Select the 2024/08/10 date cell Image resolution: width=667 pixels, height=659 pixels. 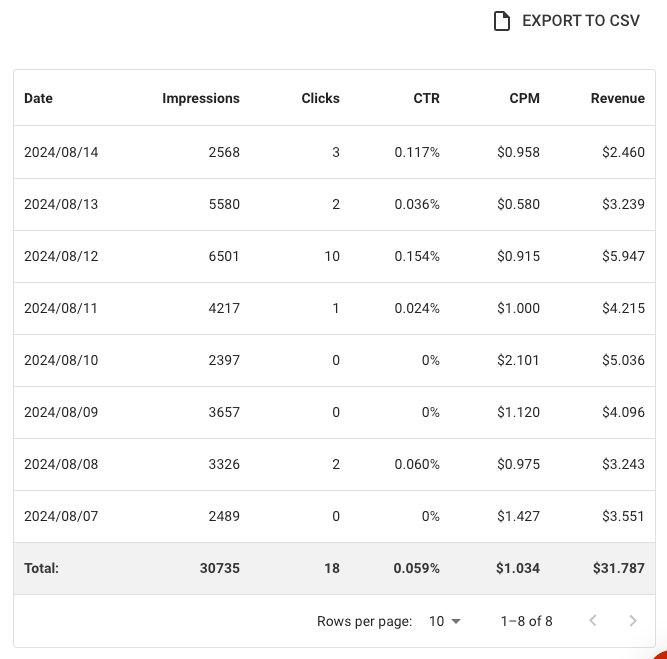(x=61, y=360)
